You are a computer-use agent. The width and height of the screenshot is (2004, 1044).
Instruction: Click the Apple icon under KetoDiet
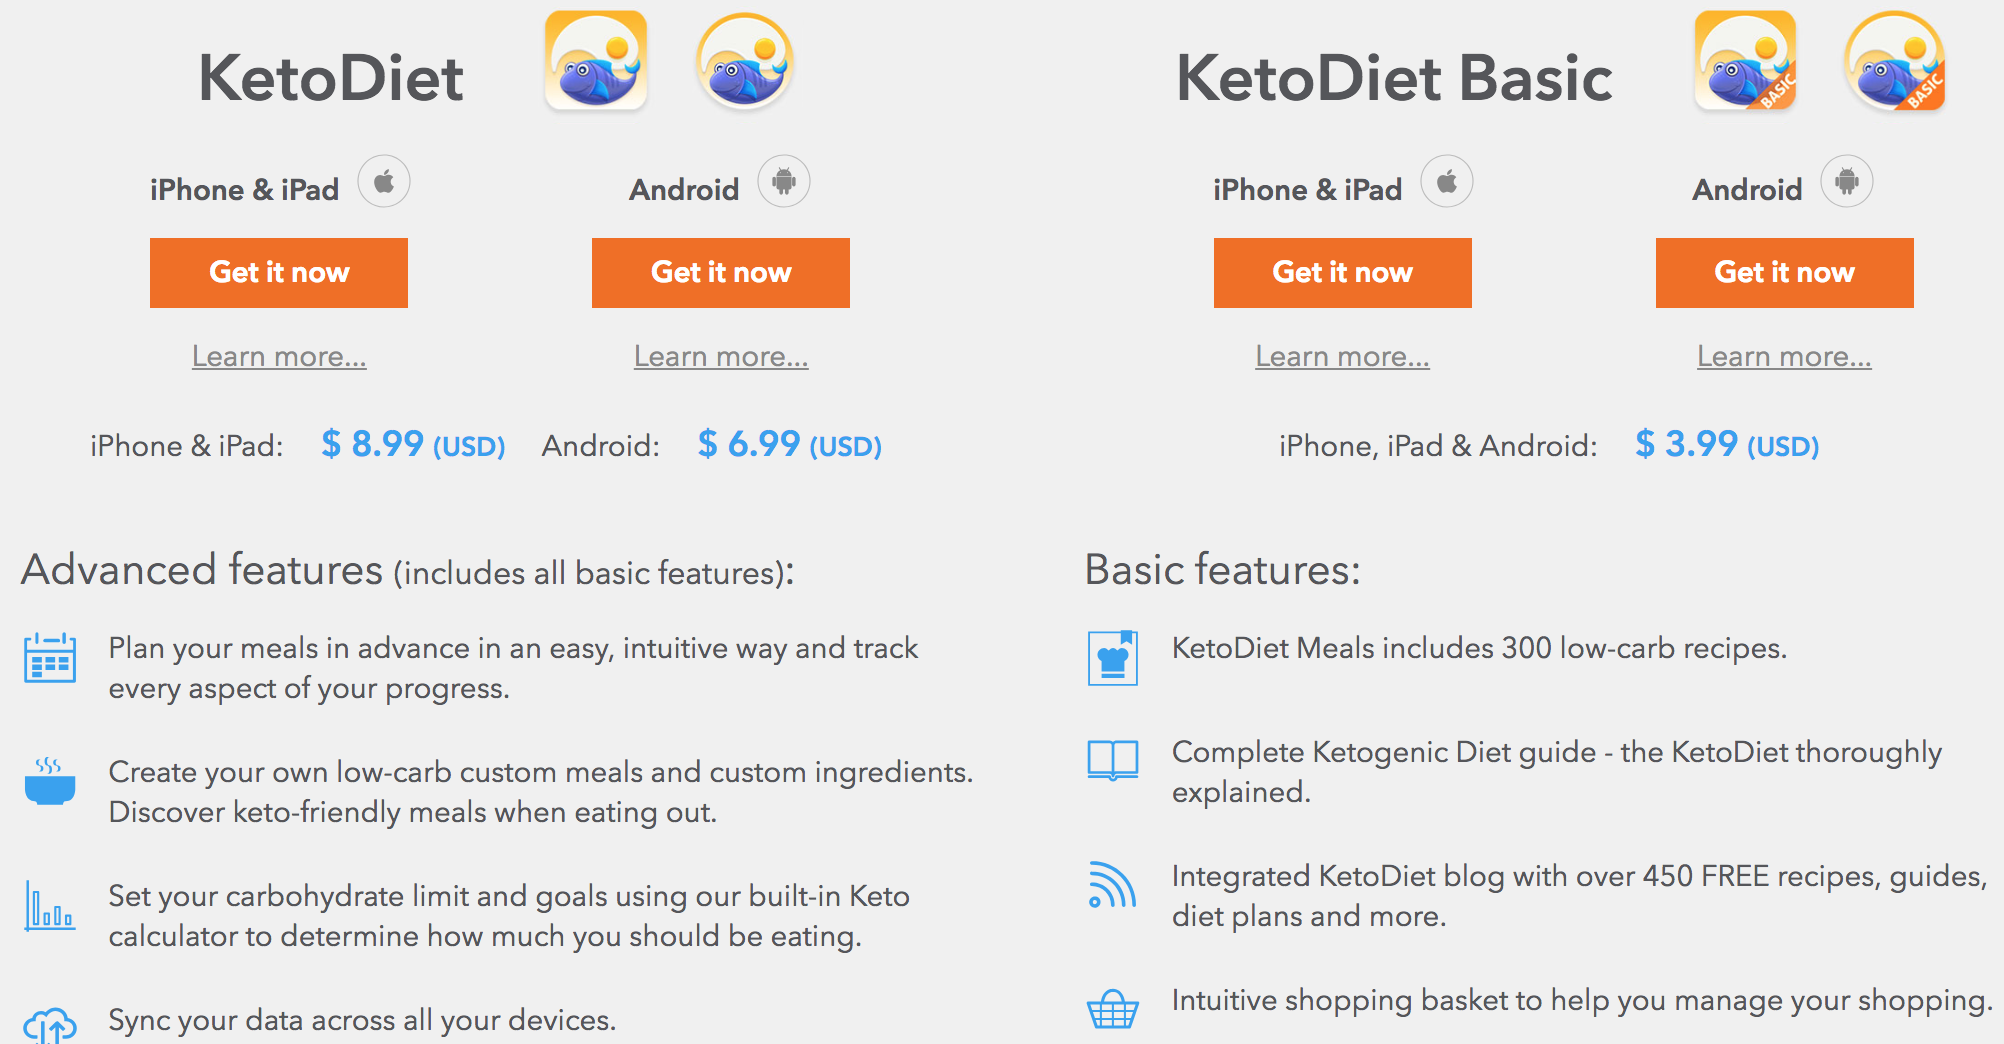pos(384,182)
